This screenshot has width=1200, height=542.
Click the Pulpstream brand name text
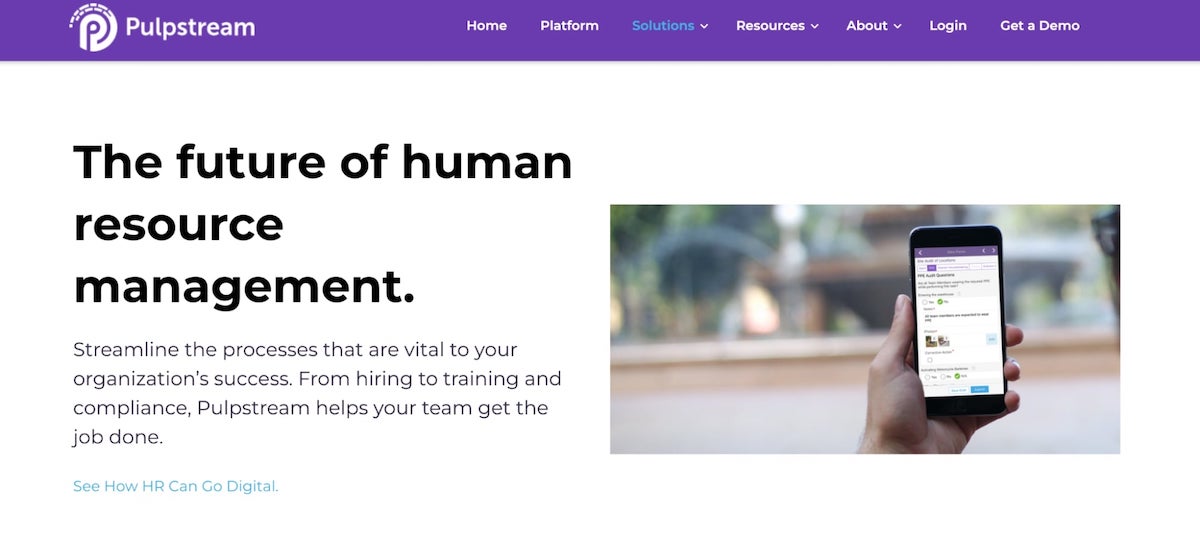190,27
